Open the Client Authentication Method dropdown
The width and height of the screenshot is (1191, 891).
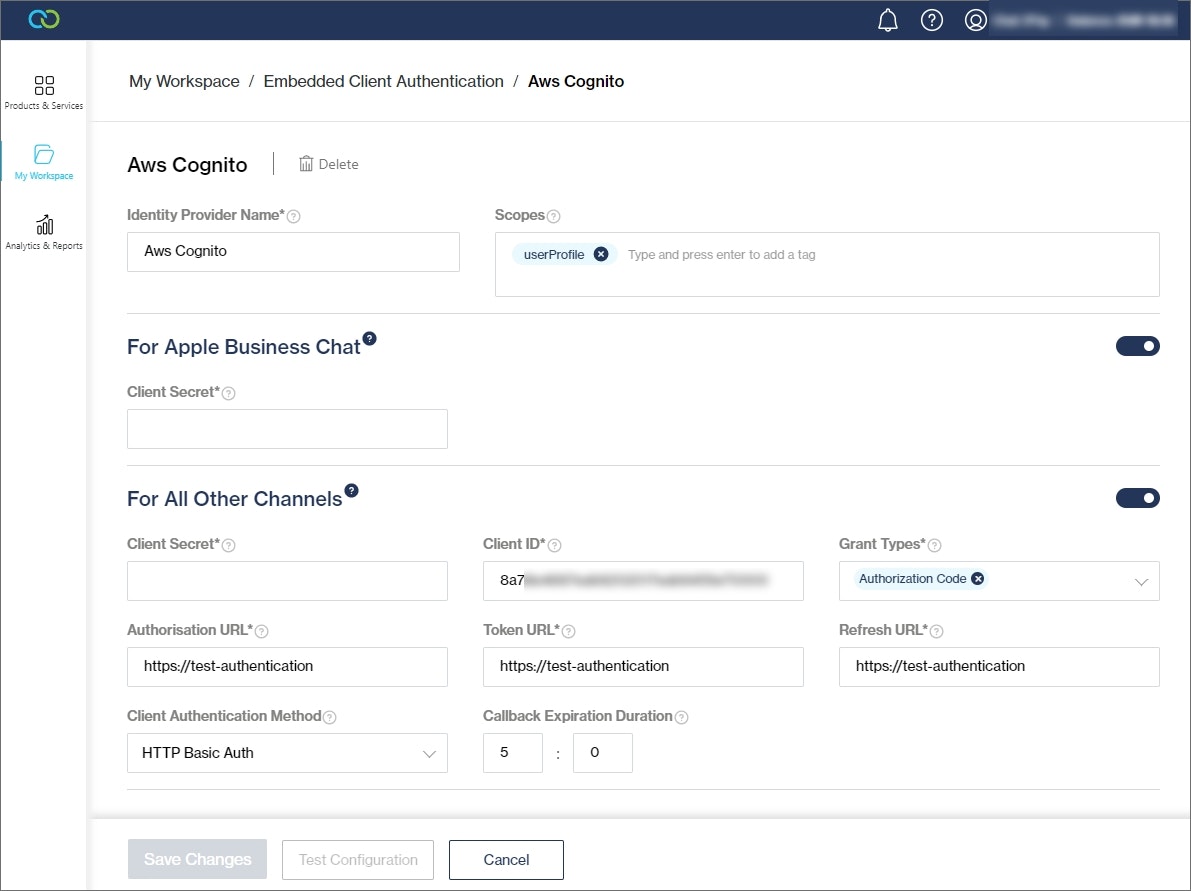pyautogui.click(x=287, y=753)
